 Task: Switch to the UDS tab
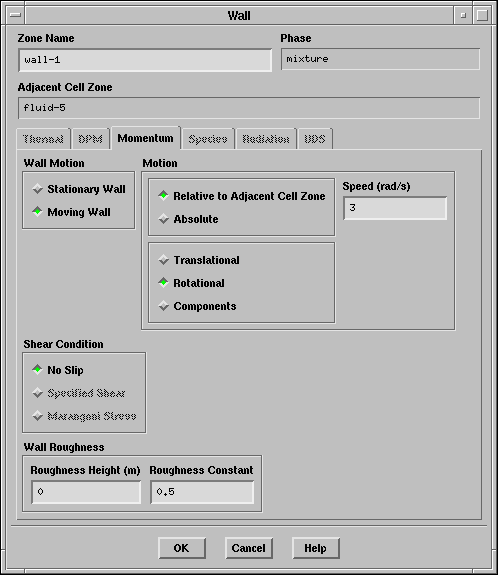click(x=315, y=139)
